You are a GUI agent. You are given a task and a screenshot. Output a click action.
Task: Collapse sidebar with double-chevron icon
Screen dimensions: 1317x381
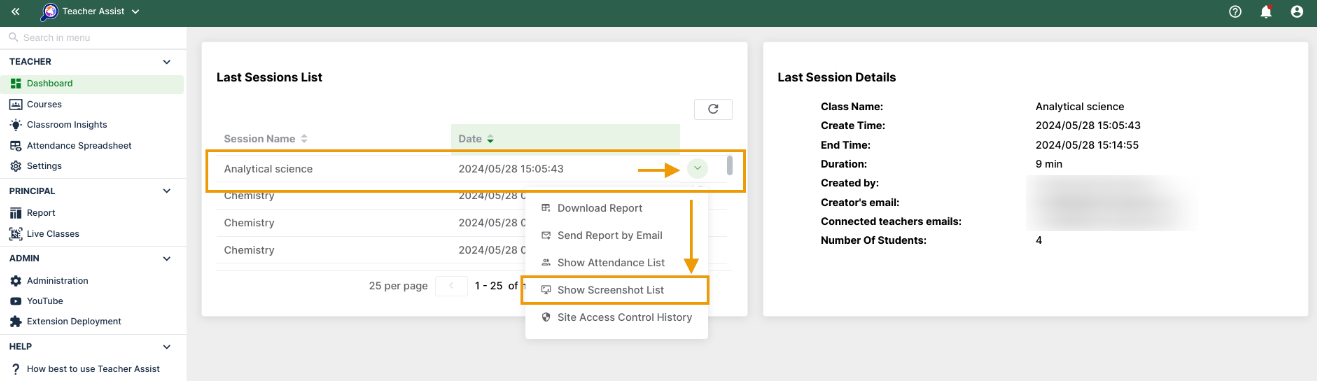point(15,12)
